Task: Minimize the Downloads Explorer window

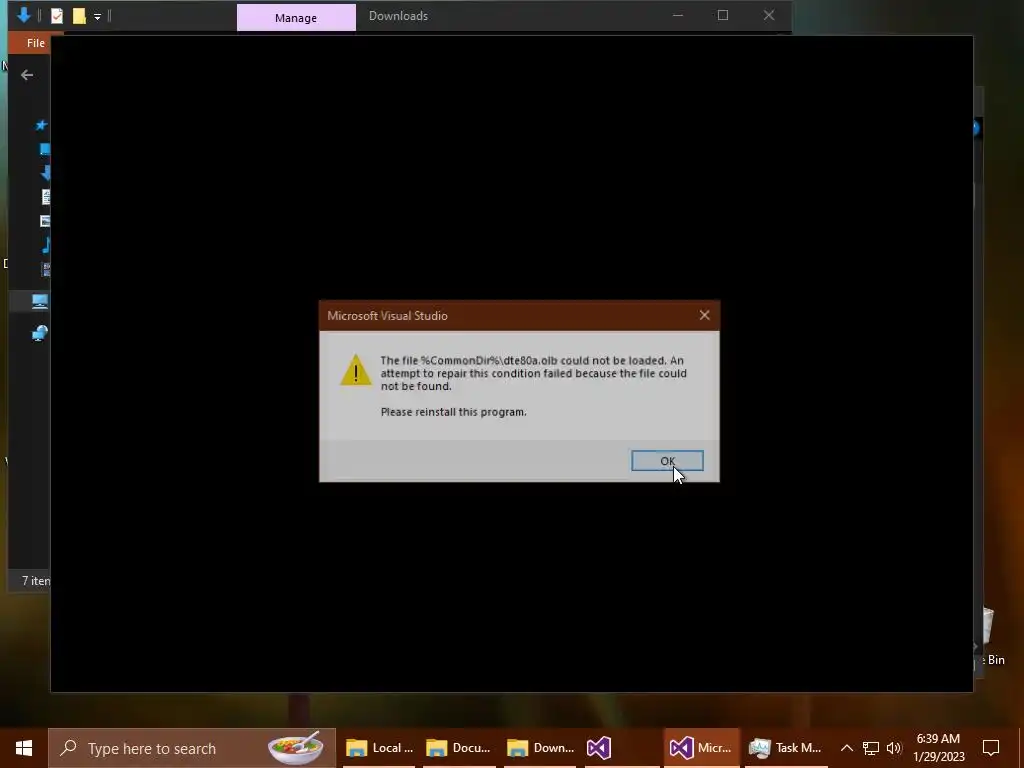Action: pos(678,15)
